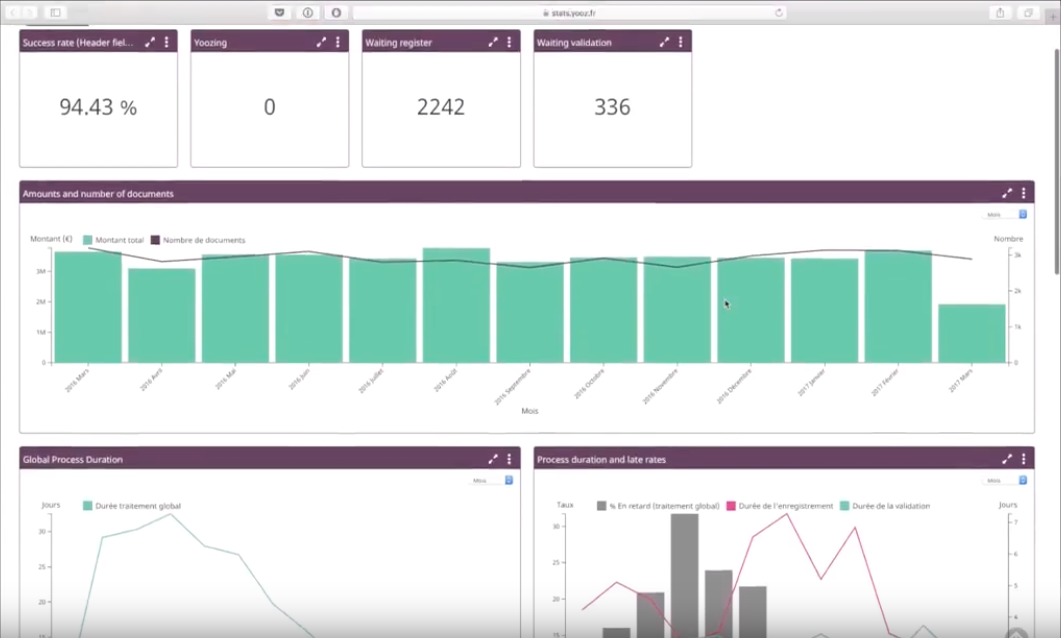Show all Safari tabs overview

pyautogui.click(x=1028, y=13)
